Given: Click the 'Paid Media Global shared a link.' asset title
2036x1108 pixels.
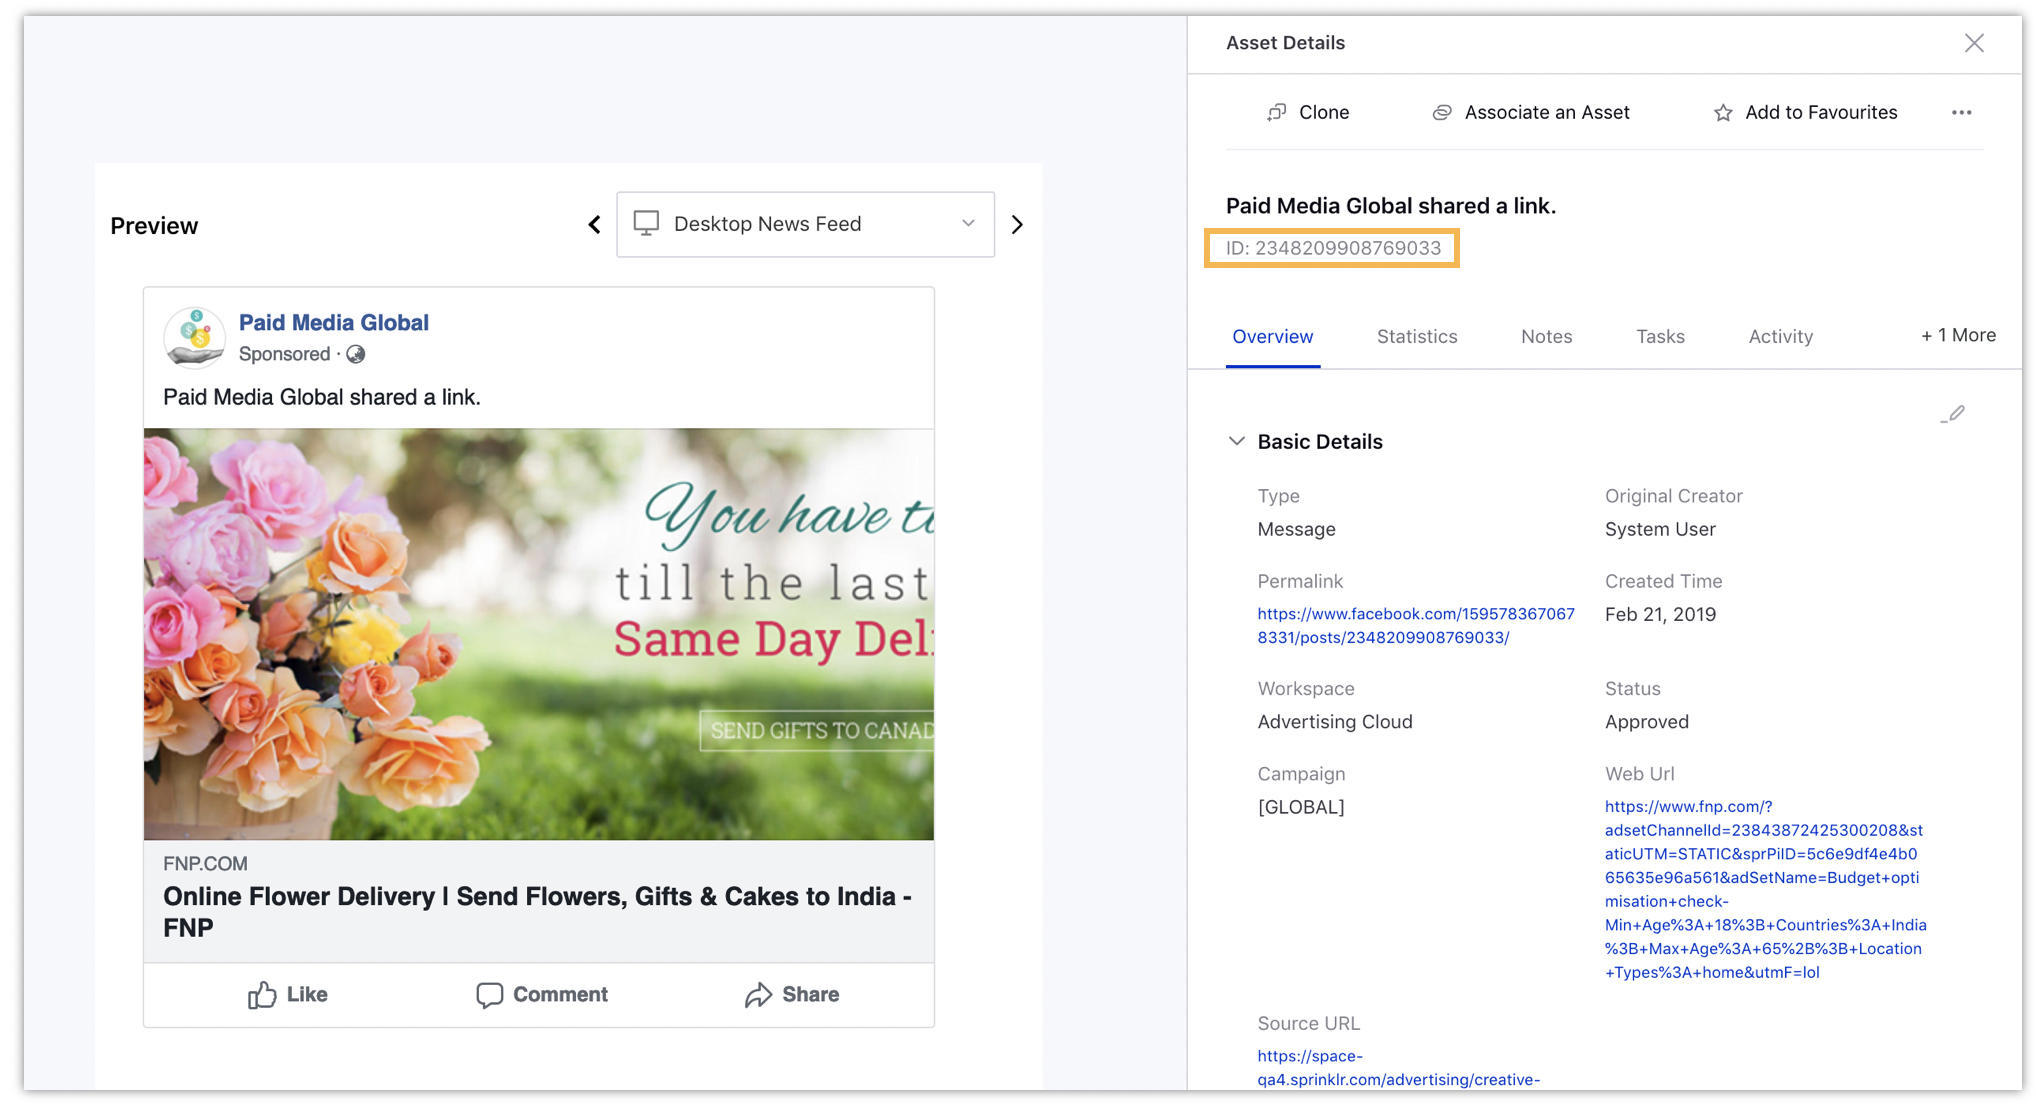Looking at the screenshot, I should tap(1390, 205).
